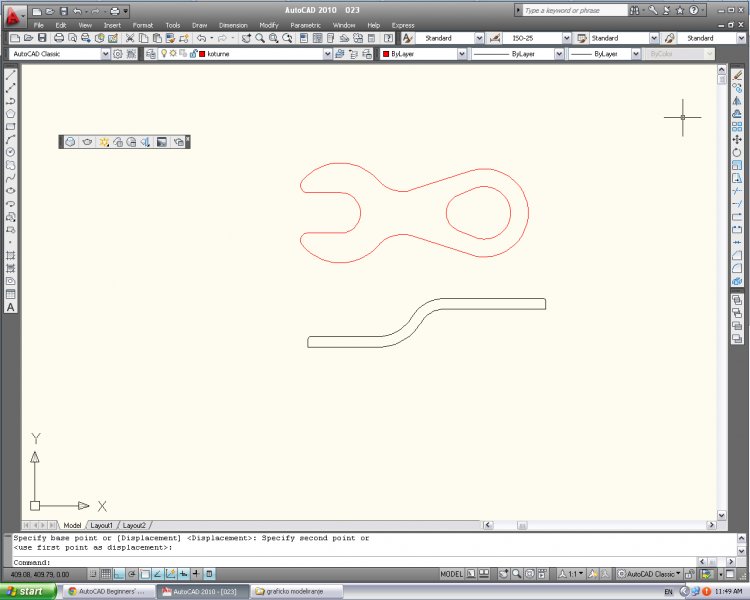
Task: Activate the Hatch tool
Action: [11, 255]
